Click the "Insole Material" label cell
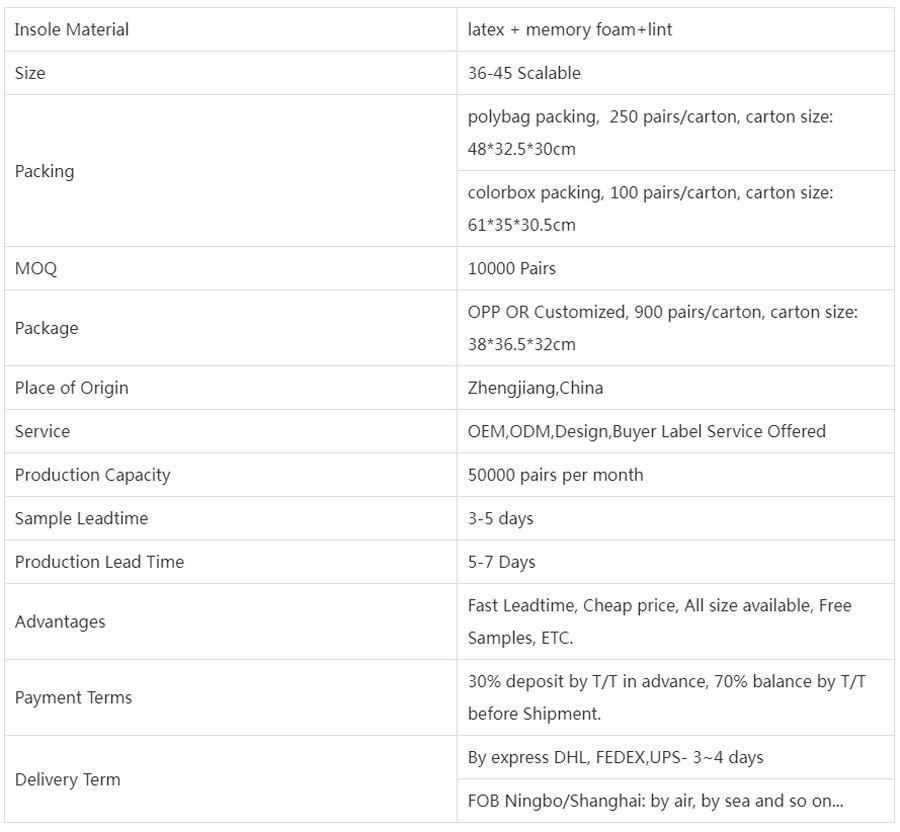 point(72,30)
